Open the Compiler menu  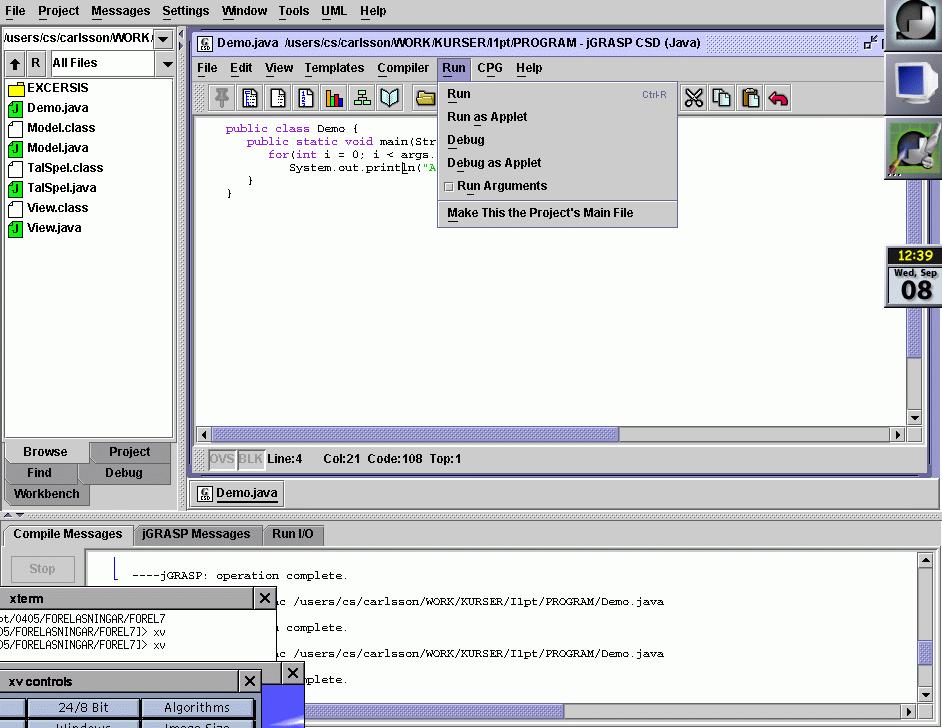point(403,68)
